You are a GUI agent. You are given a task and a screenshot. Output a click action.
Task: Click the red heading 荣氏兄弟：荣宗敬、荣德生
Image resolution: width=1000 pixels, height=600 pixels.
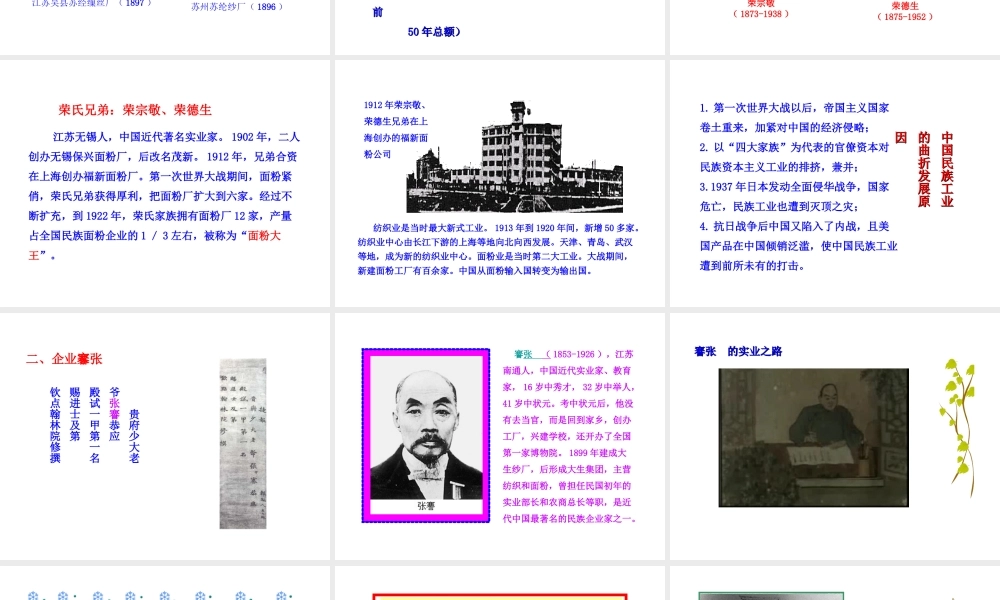tap(135, 110)
